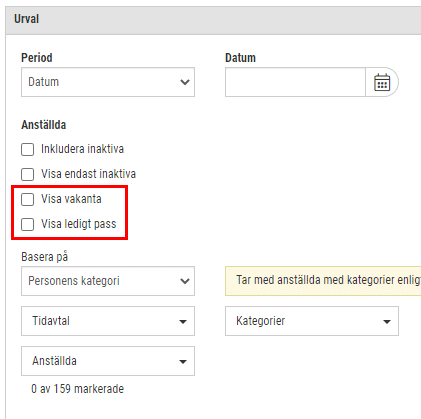
Task: Click the Basera på dropdown chevron arrow
Action: coord(185,281)
